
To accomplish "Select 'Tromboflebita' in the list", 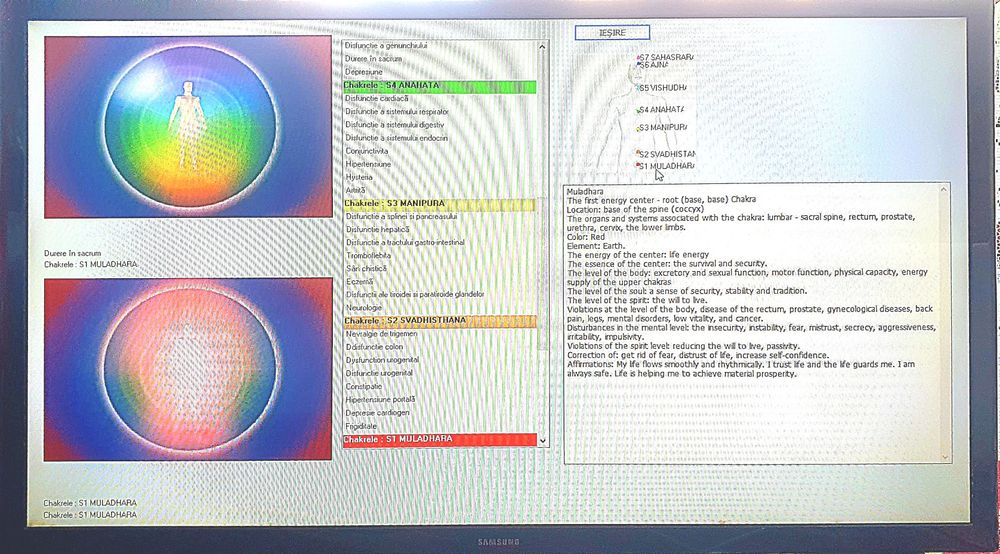I will (369, 256).
